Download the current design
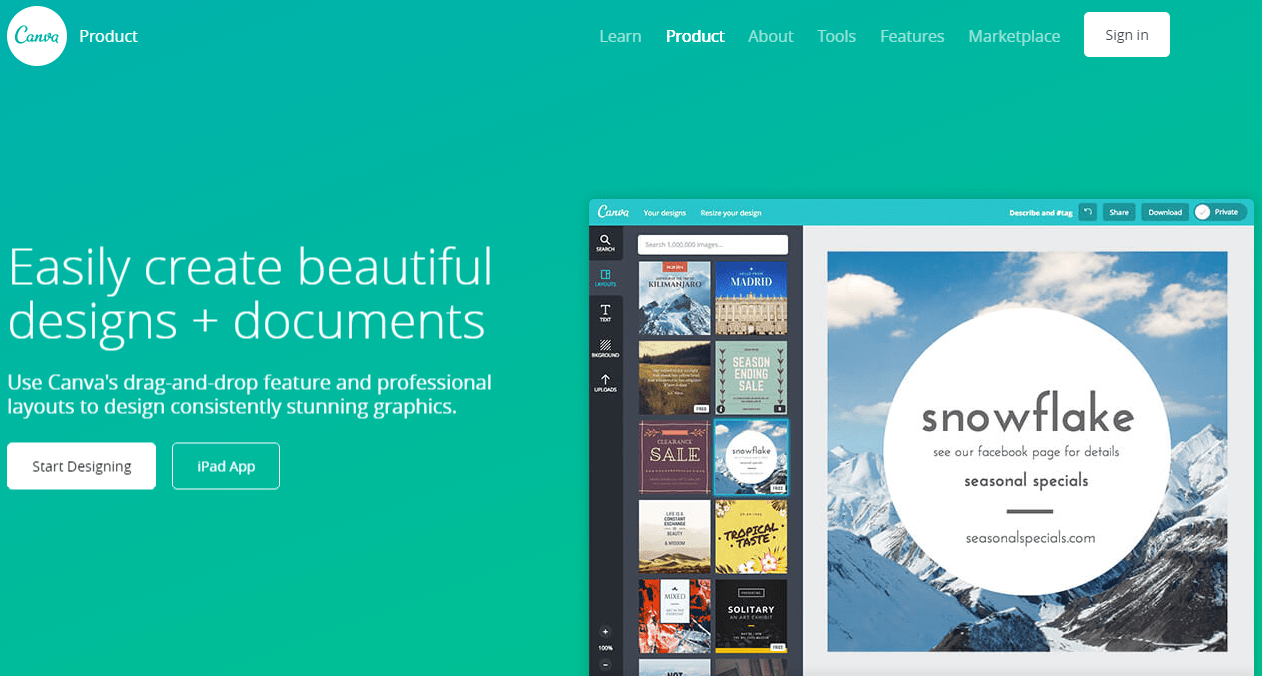Image resolution: width=1262 pixels, height=676 pixels. point(1164,212)
